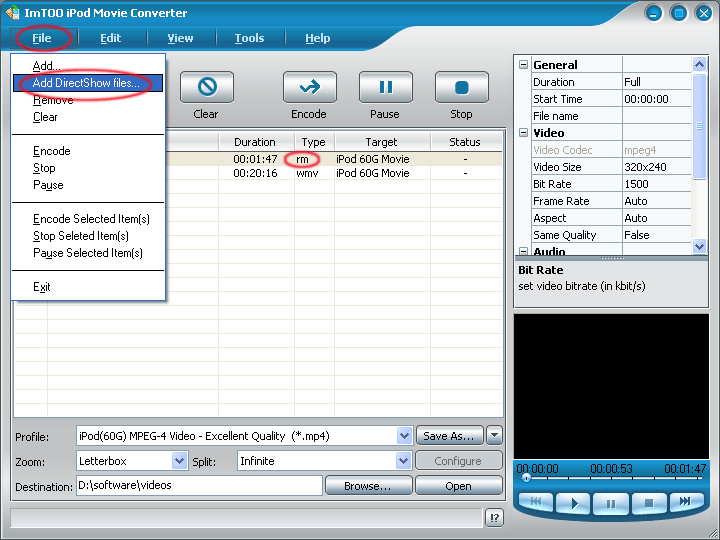Open the Help menu
Viewport: 720px width, 540px height.
tap(318, 38)
